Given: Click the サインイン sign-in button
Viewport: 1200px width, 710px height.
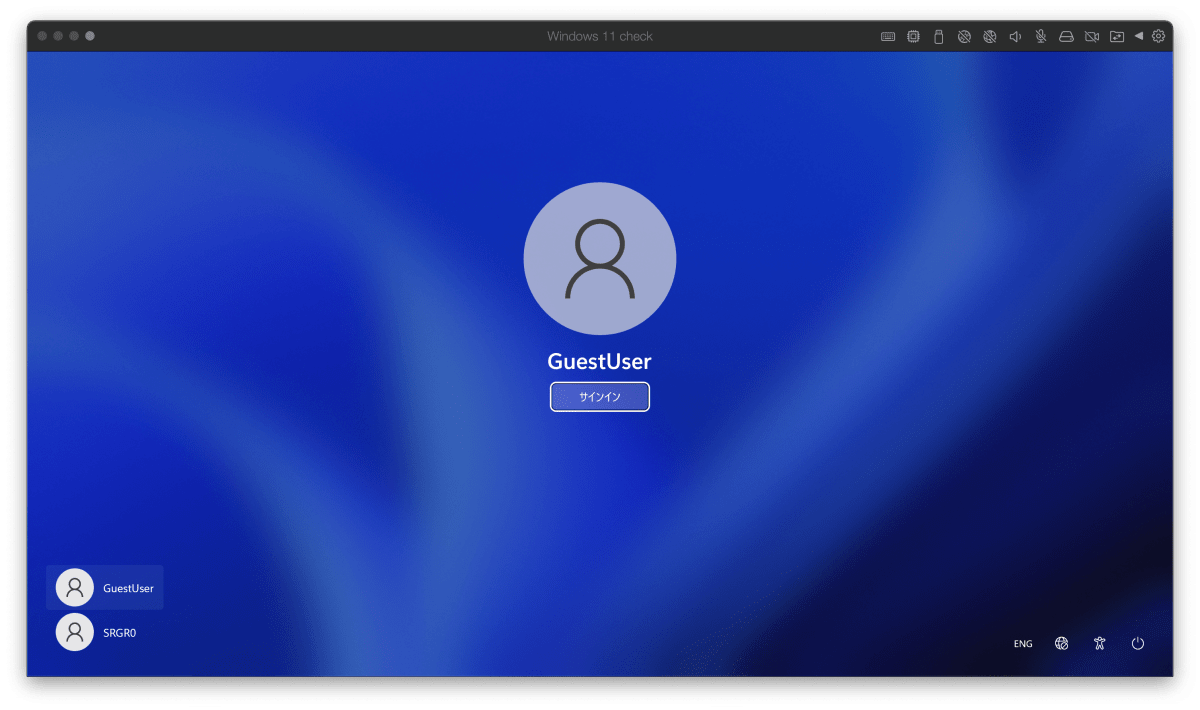Looking at the screenshot, I should [600, 397].
